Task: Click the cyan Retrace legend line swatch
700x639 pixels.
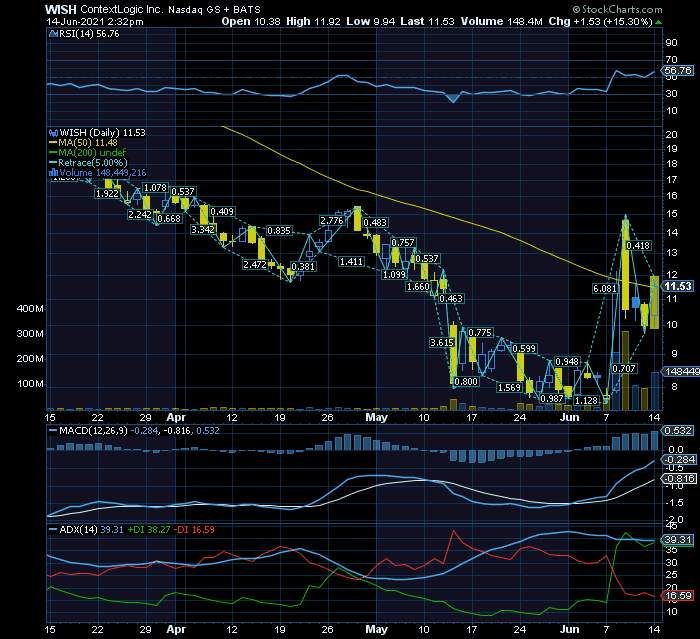Action: (53, 163)
